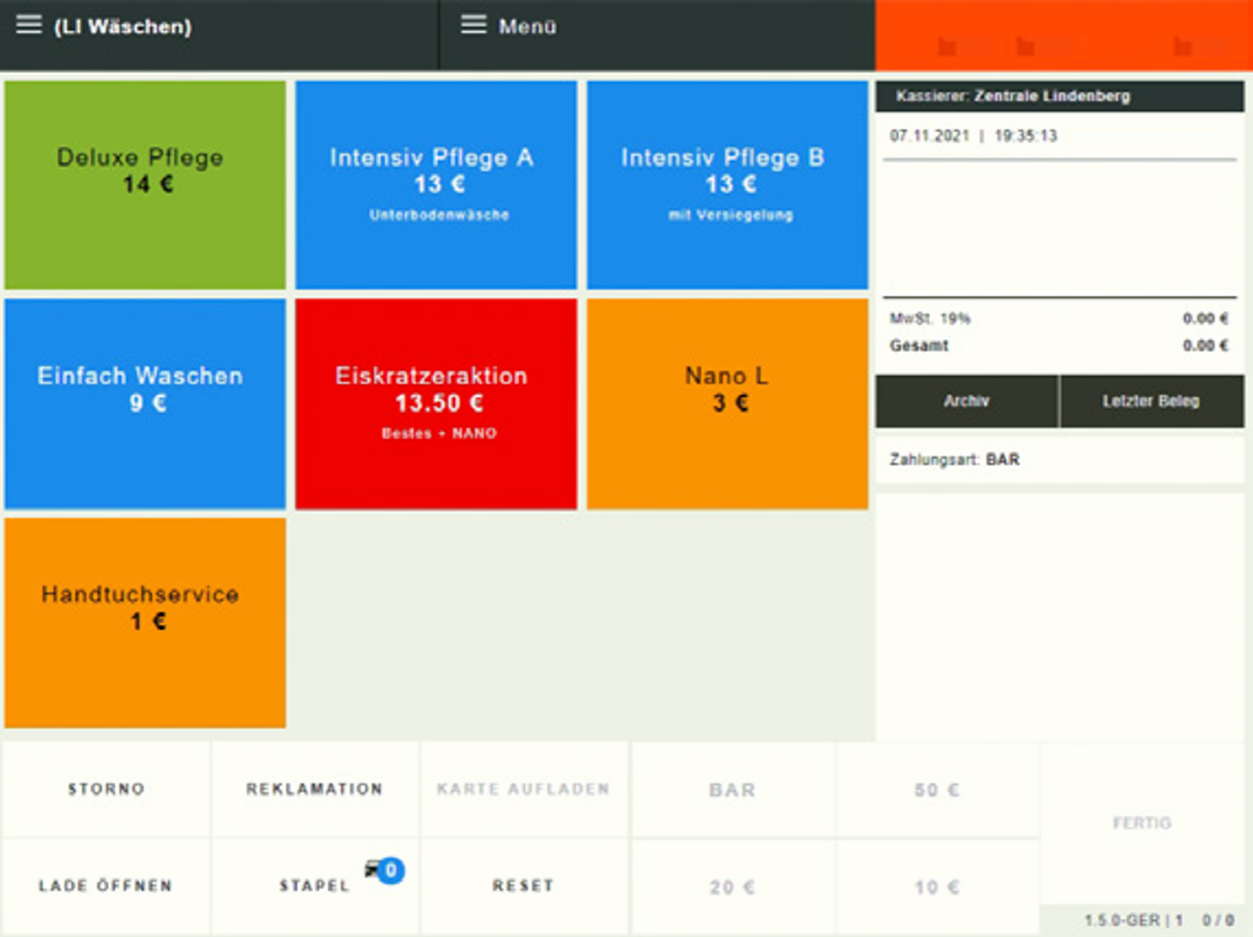The width and height of the screenshot is (1253, 937).
Task: Tap the 10 € cash button
Action: coord(937,887)
